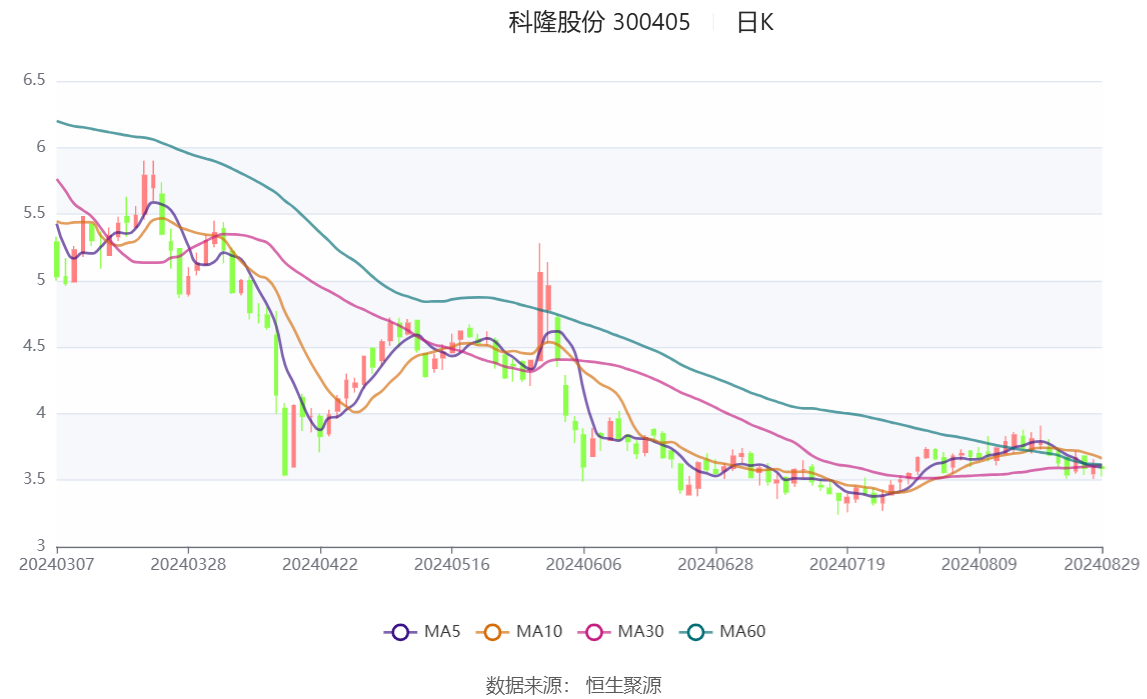
Task: Click y-axis value 6
Action: pos(41,147)
